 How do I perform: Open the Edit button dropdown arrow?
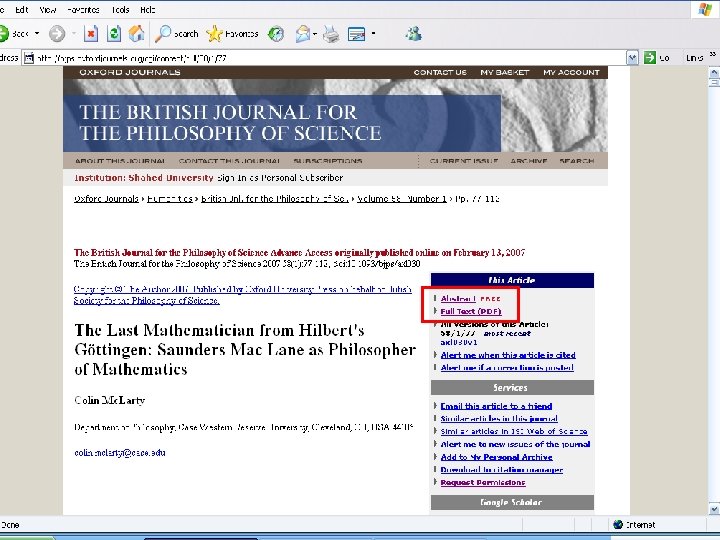click(373, 34)
